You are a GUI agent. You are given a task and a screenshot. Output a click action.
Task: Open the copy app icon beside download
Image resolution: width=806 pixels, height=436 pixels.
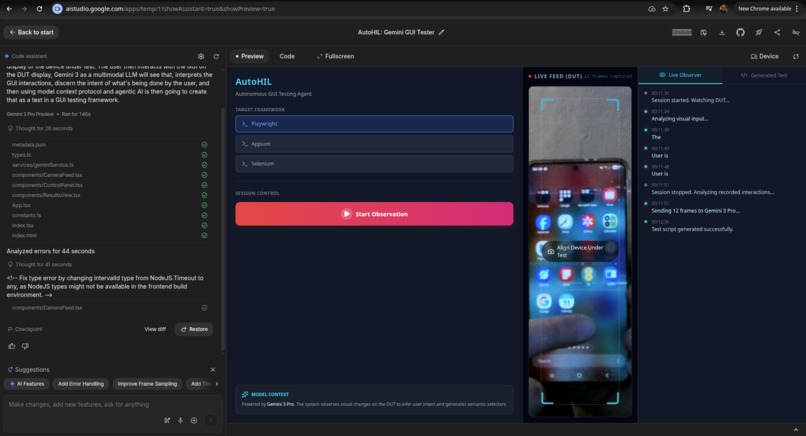click(x=704, y=32)
